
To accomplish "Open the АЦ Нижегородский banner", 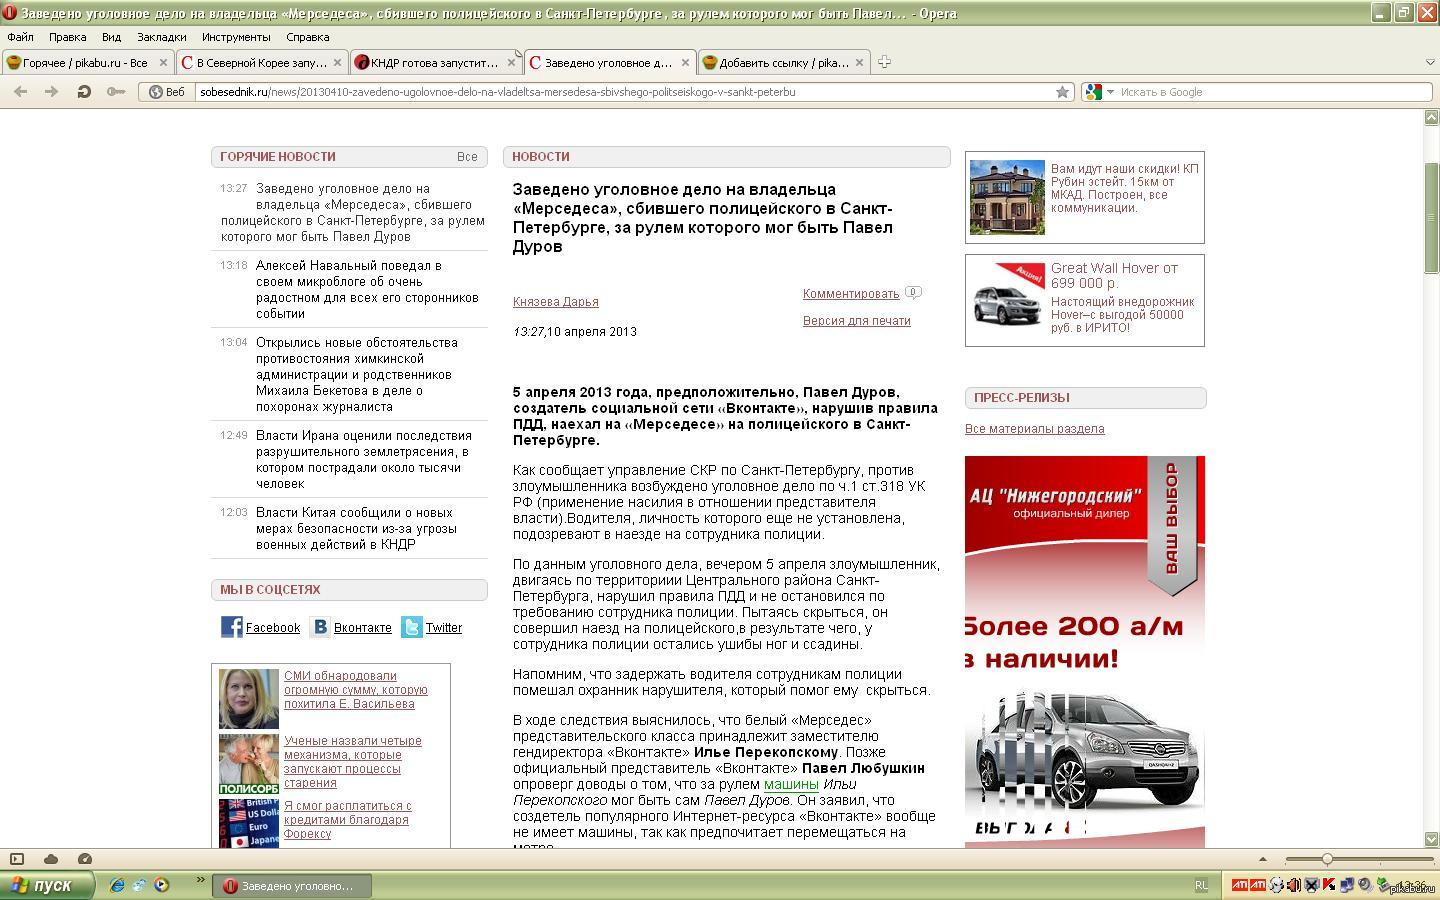I will 1085,652.
